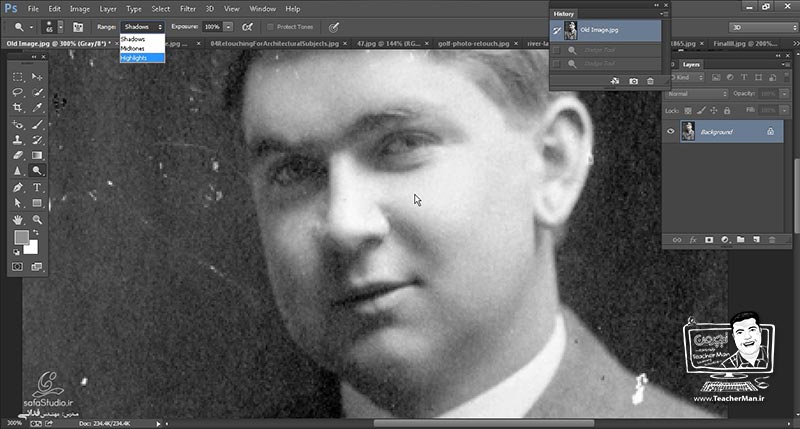The width and height of the screenshot is (800, 429).
Task: Toggle lock all padlock icon
Action: (727, 110)
